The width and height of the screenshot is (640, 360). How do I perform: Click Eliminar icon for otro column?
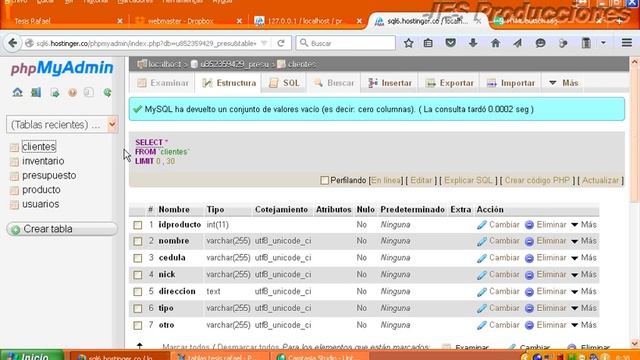click(x=529, y=325)
